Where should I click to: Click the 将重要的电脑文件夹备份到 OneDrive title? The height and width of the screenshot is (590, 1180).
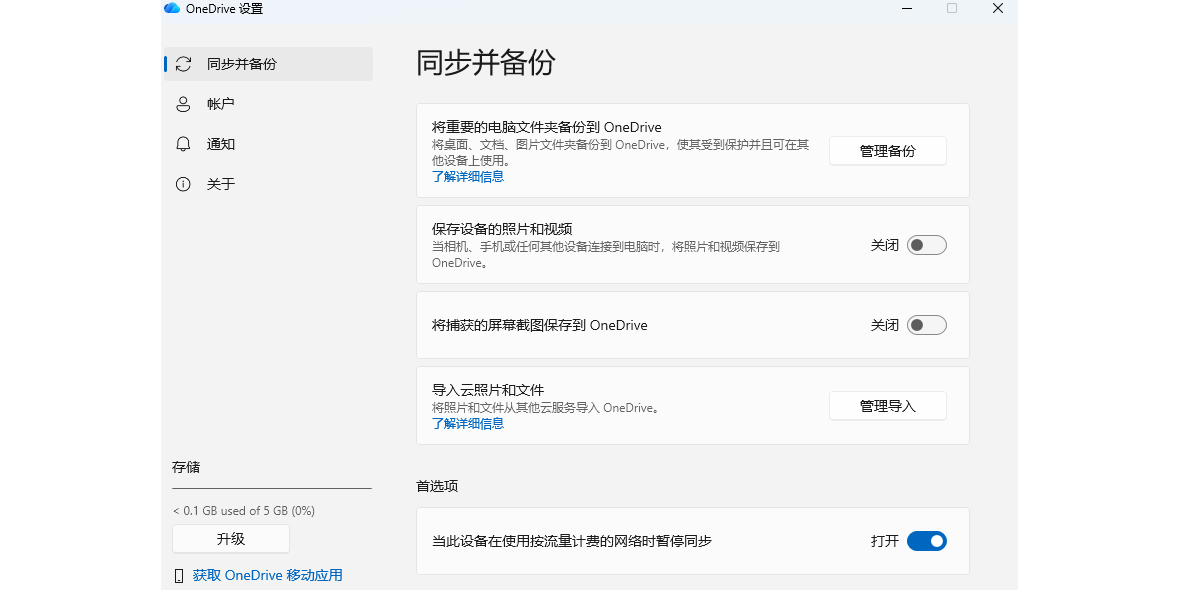[547, 127]
